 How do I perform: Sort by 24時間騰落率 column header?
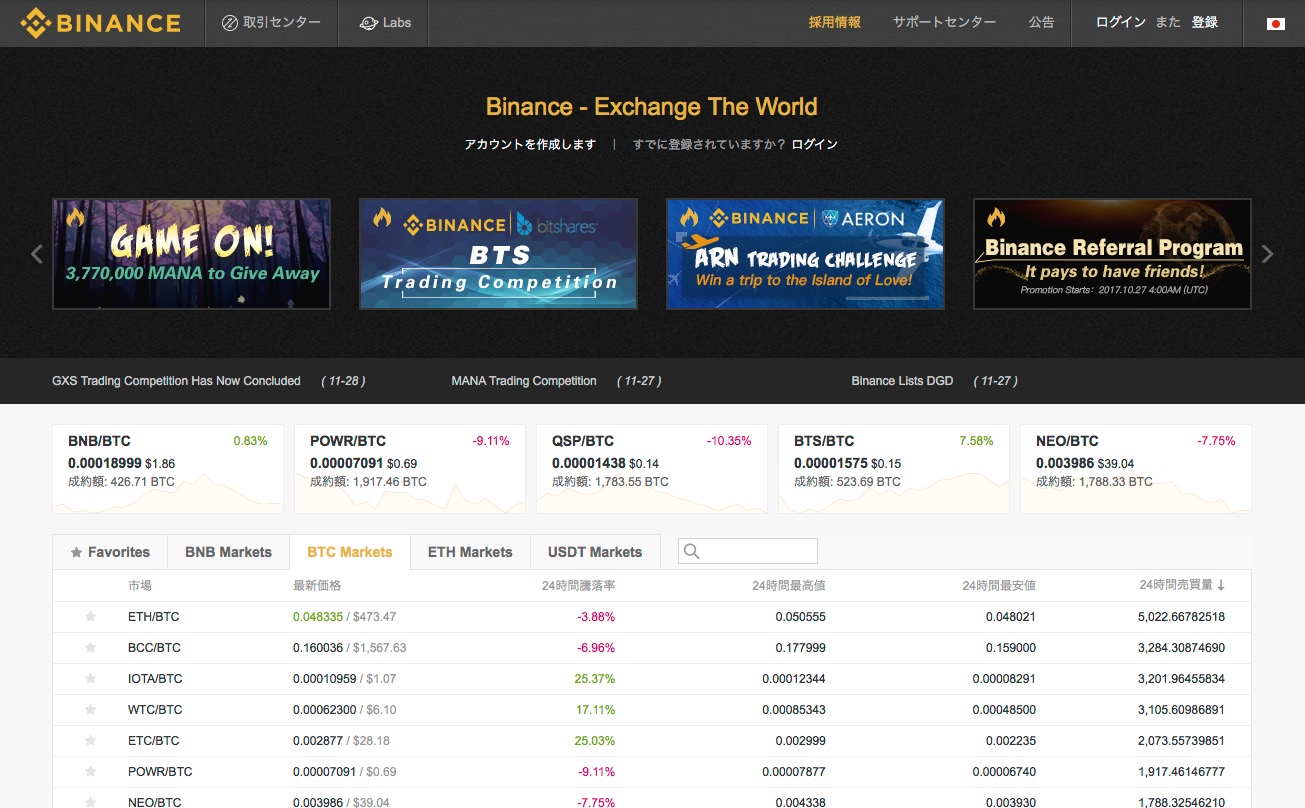(x=578, y=585)
